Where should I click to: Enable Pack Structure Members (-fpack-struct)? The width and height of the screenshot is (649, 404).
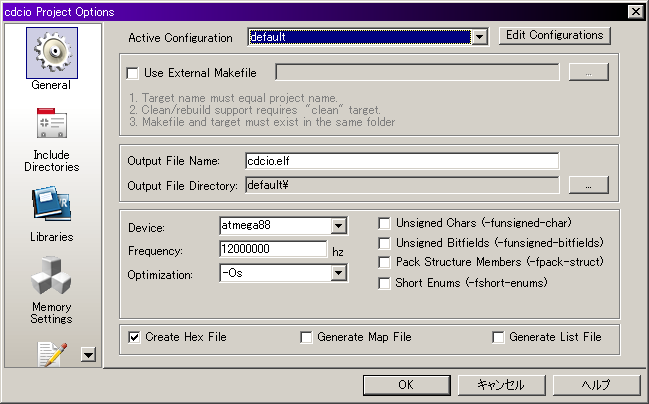click(x=384, y=262)
